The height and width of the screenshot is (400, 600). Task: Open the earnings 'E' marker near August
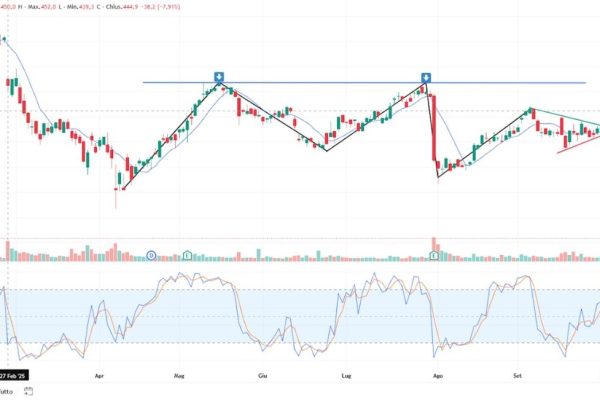tap(433, 256)
